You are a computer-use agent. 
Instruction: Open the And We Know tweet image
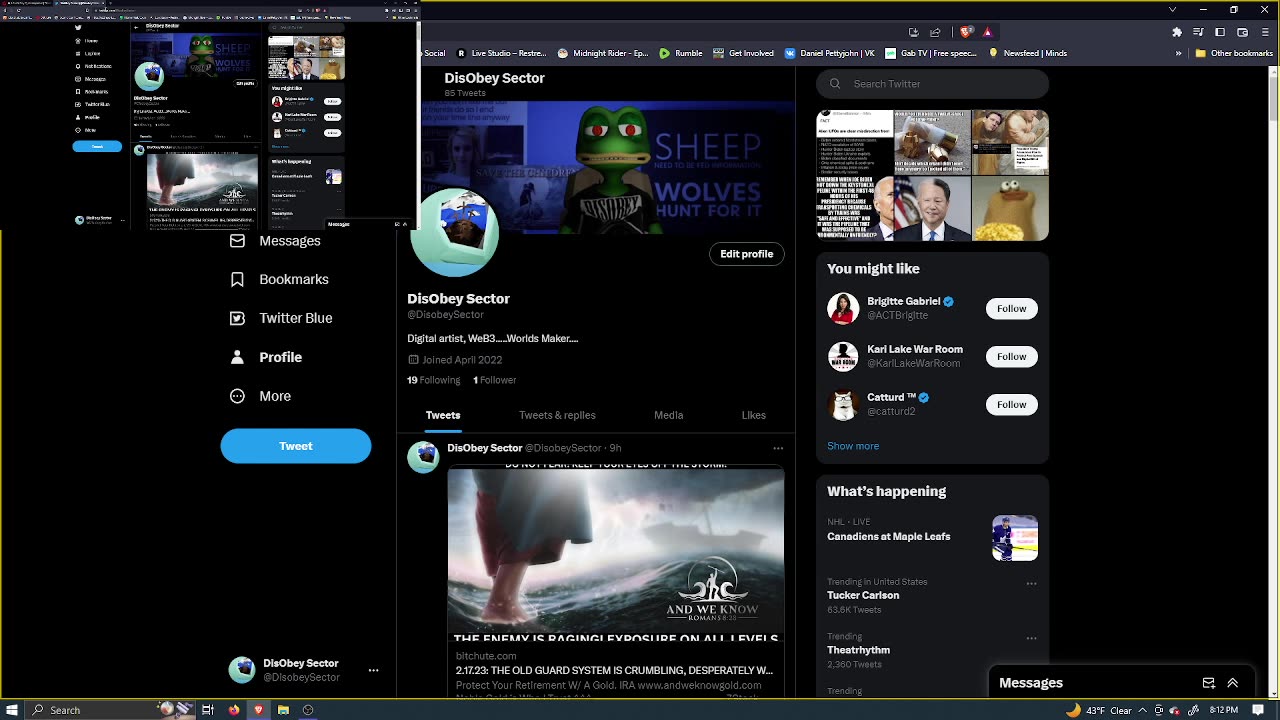pos(615,552)
